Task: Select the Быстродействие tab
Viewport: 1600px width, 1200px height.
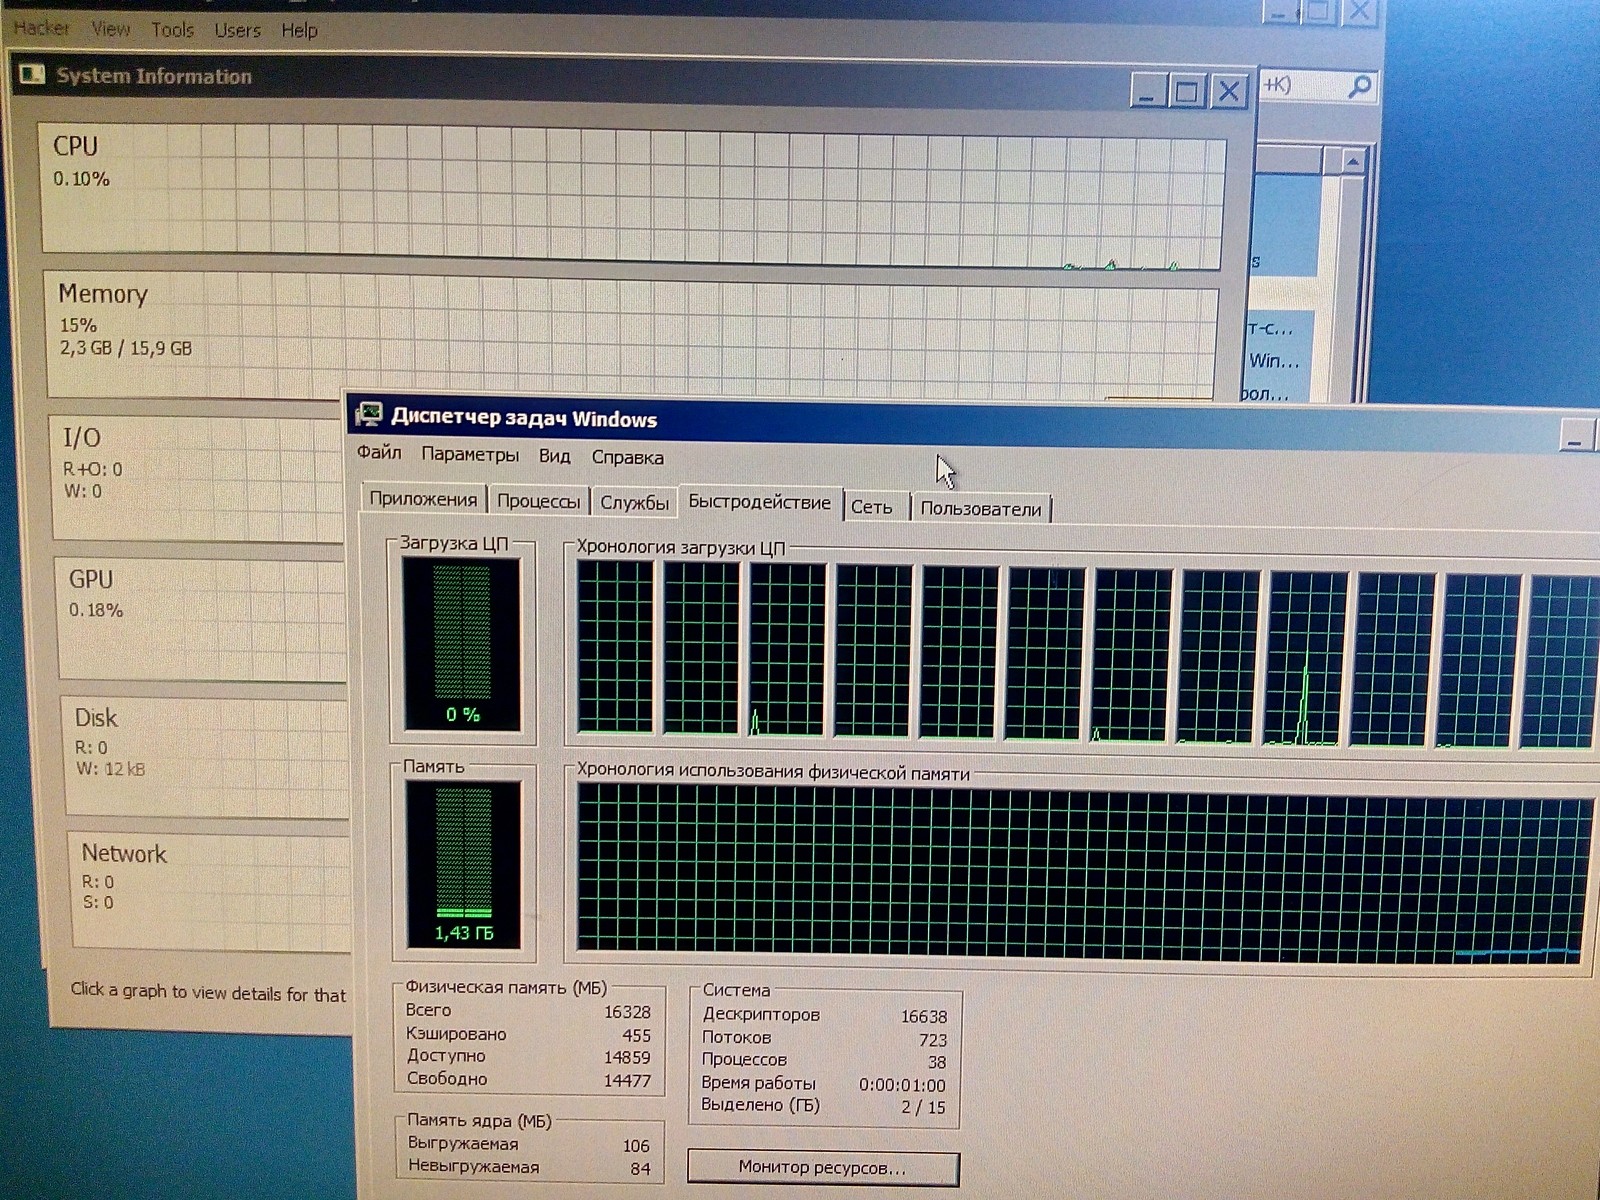Action: pos(759,502)
